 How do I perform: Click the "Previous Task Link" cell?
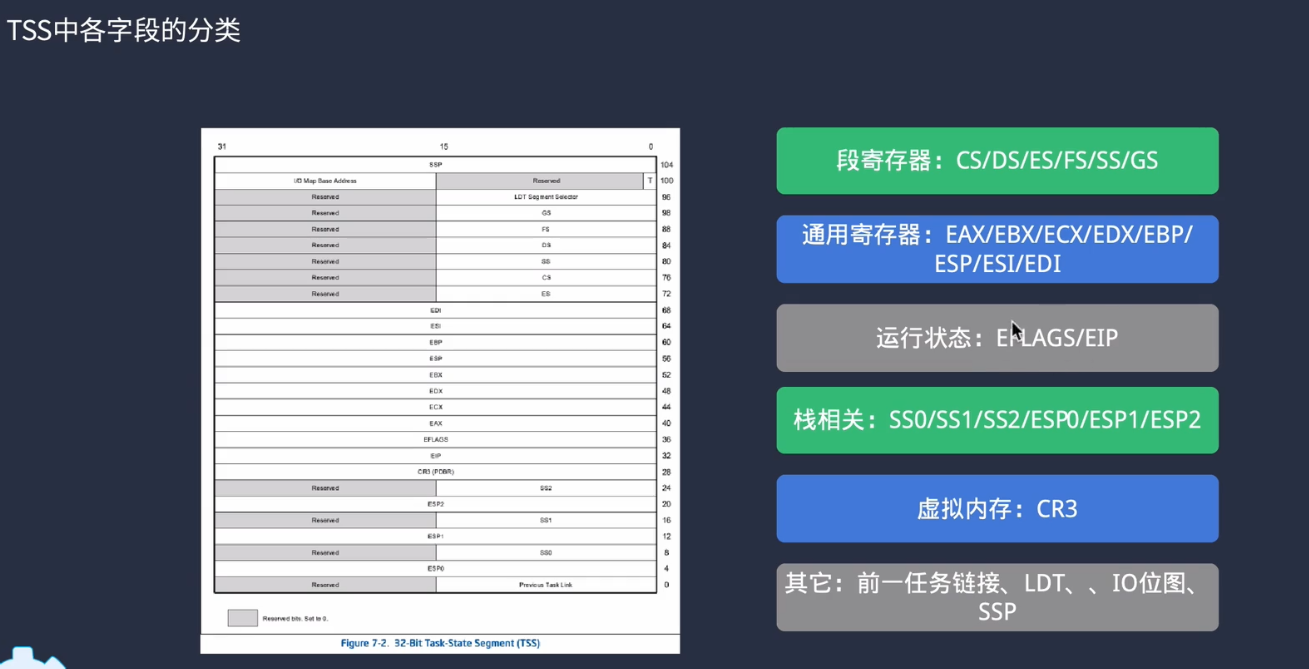pyautogui.click(x=546, y=584)
